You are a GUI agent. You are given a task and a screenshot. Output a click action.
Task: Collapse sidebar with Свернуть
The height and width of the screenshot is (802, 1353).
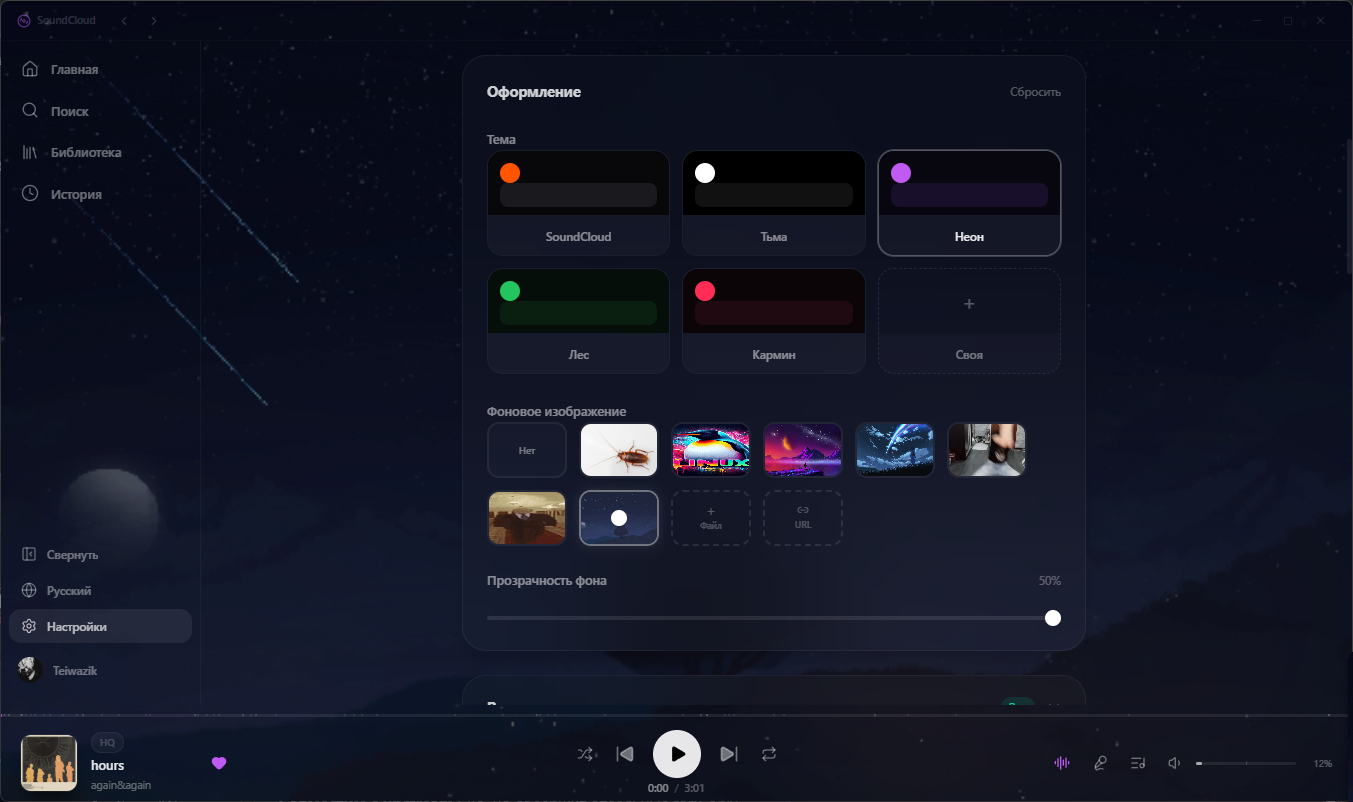(100, 554)
